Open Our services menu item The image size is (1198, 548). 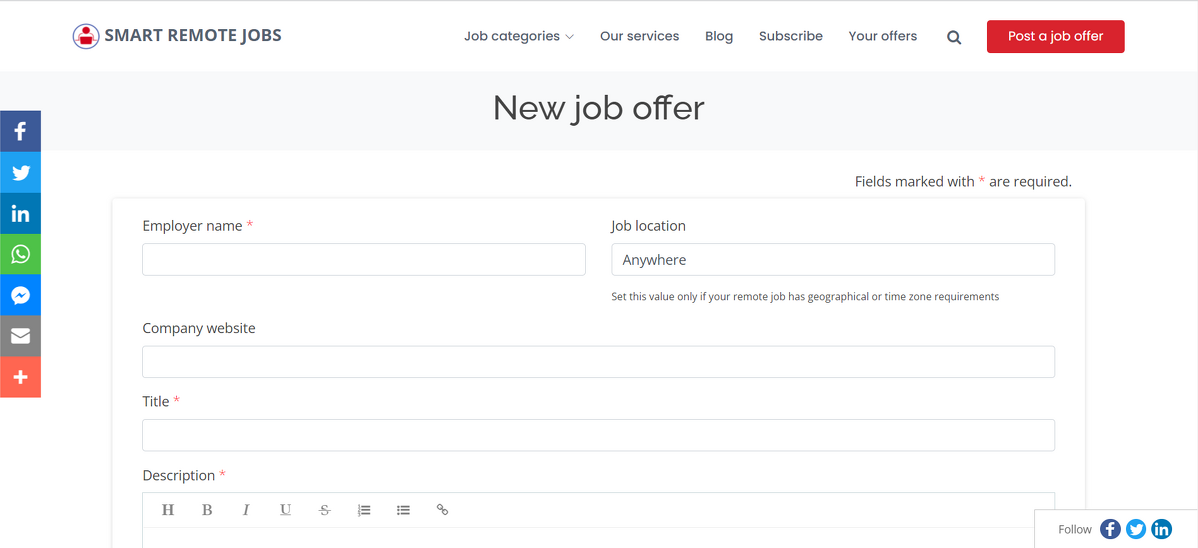[639, 36]
